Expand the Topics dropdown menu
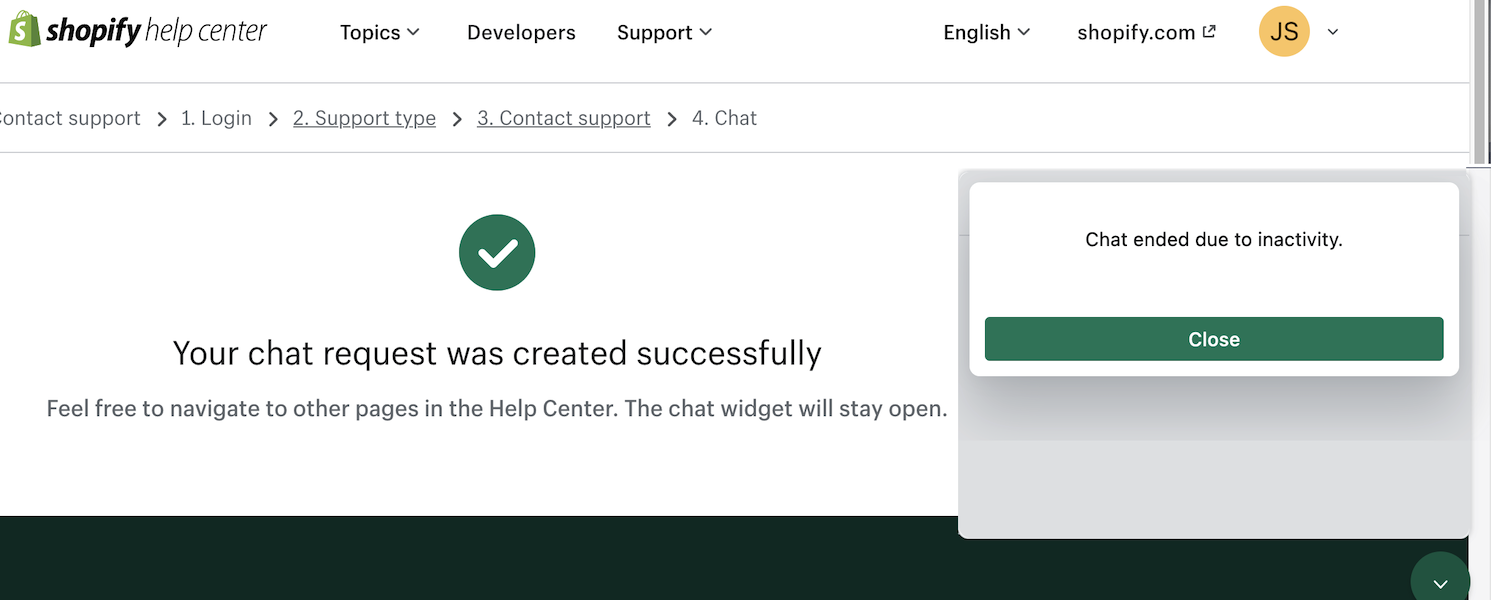This screenshot has width=1491, height=600. point(380,32)
